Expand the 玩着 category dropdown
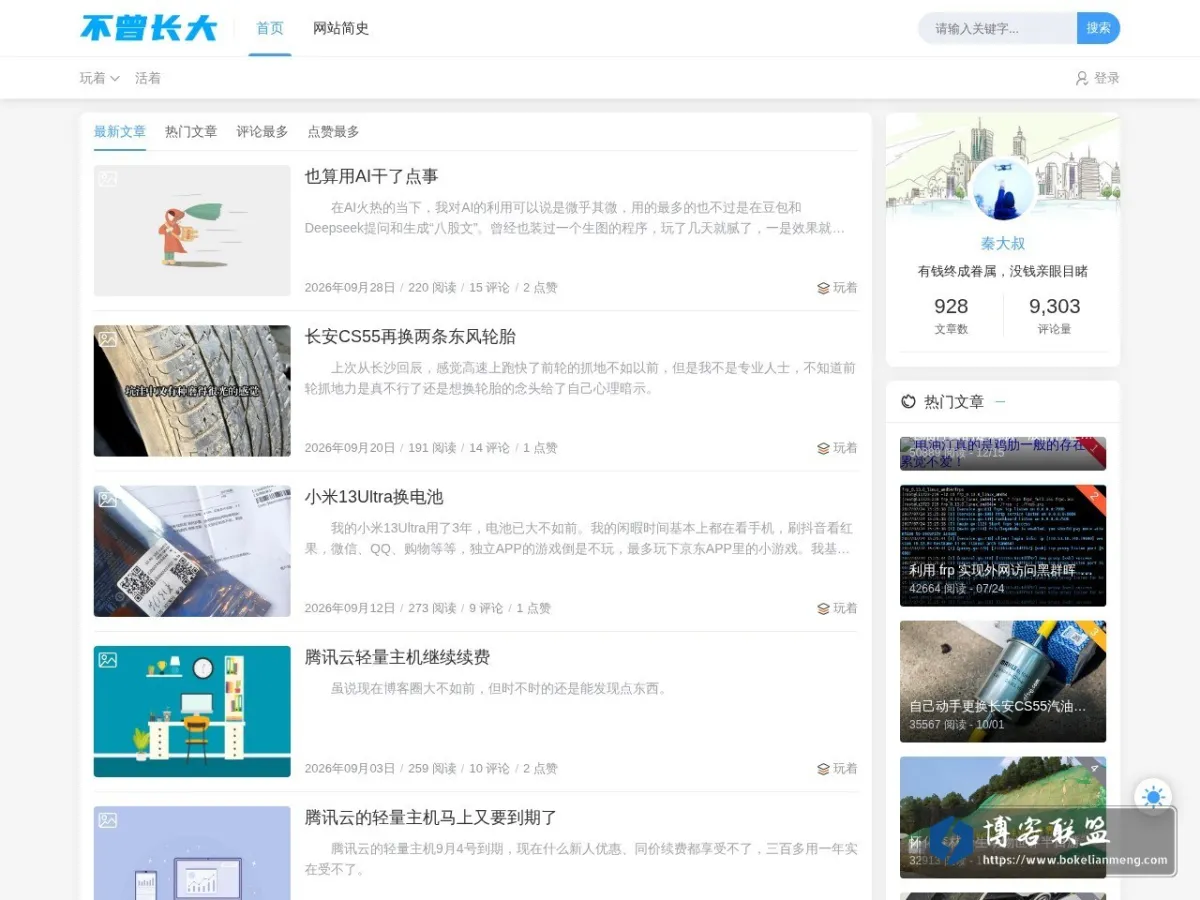Image resolution: width=1200 pixels, height=900 pixels. [x=100, y=78]
